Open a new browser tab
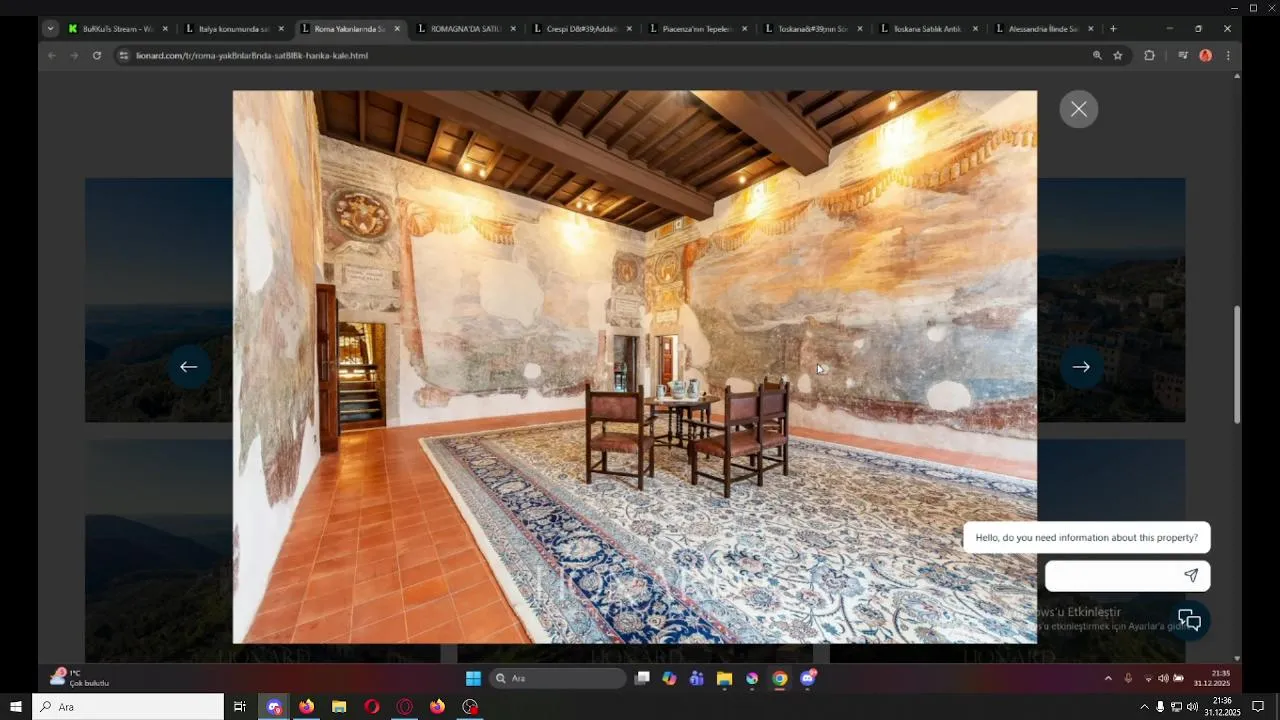 coord(1113,29)
